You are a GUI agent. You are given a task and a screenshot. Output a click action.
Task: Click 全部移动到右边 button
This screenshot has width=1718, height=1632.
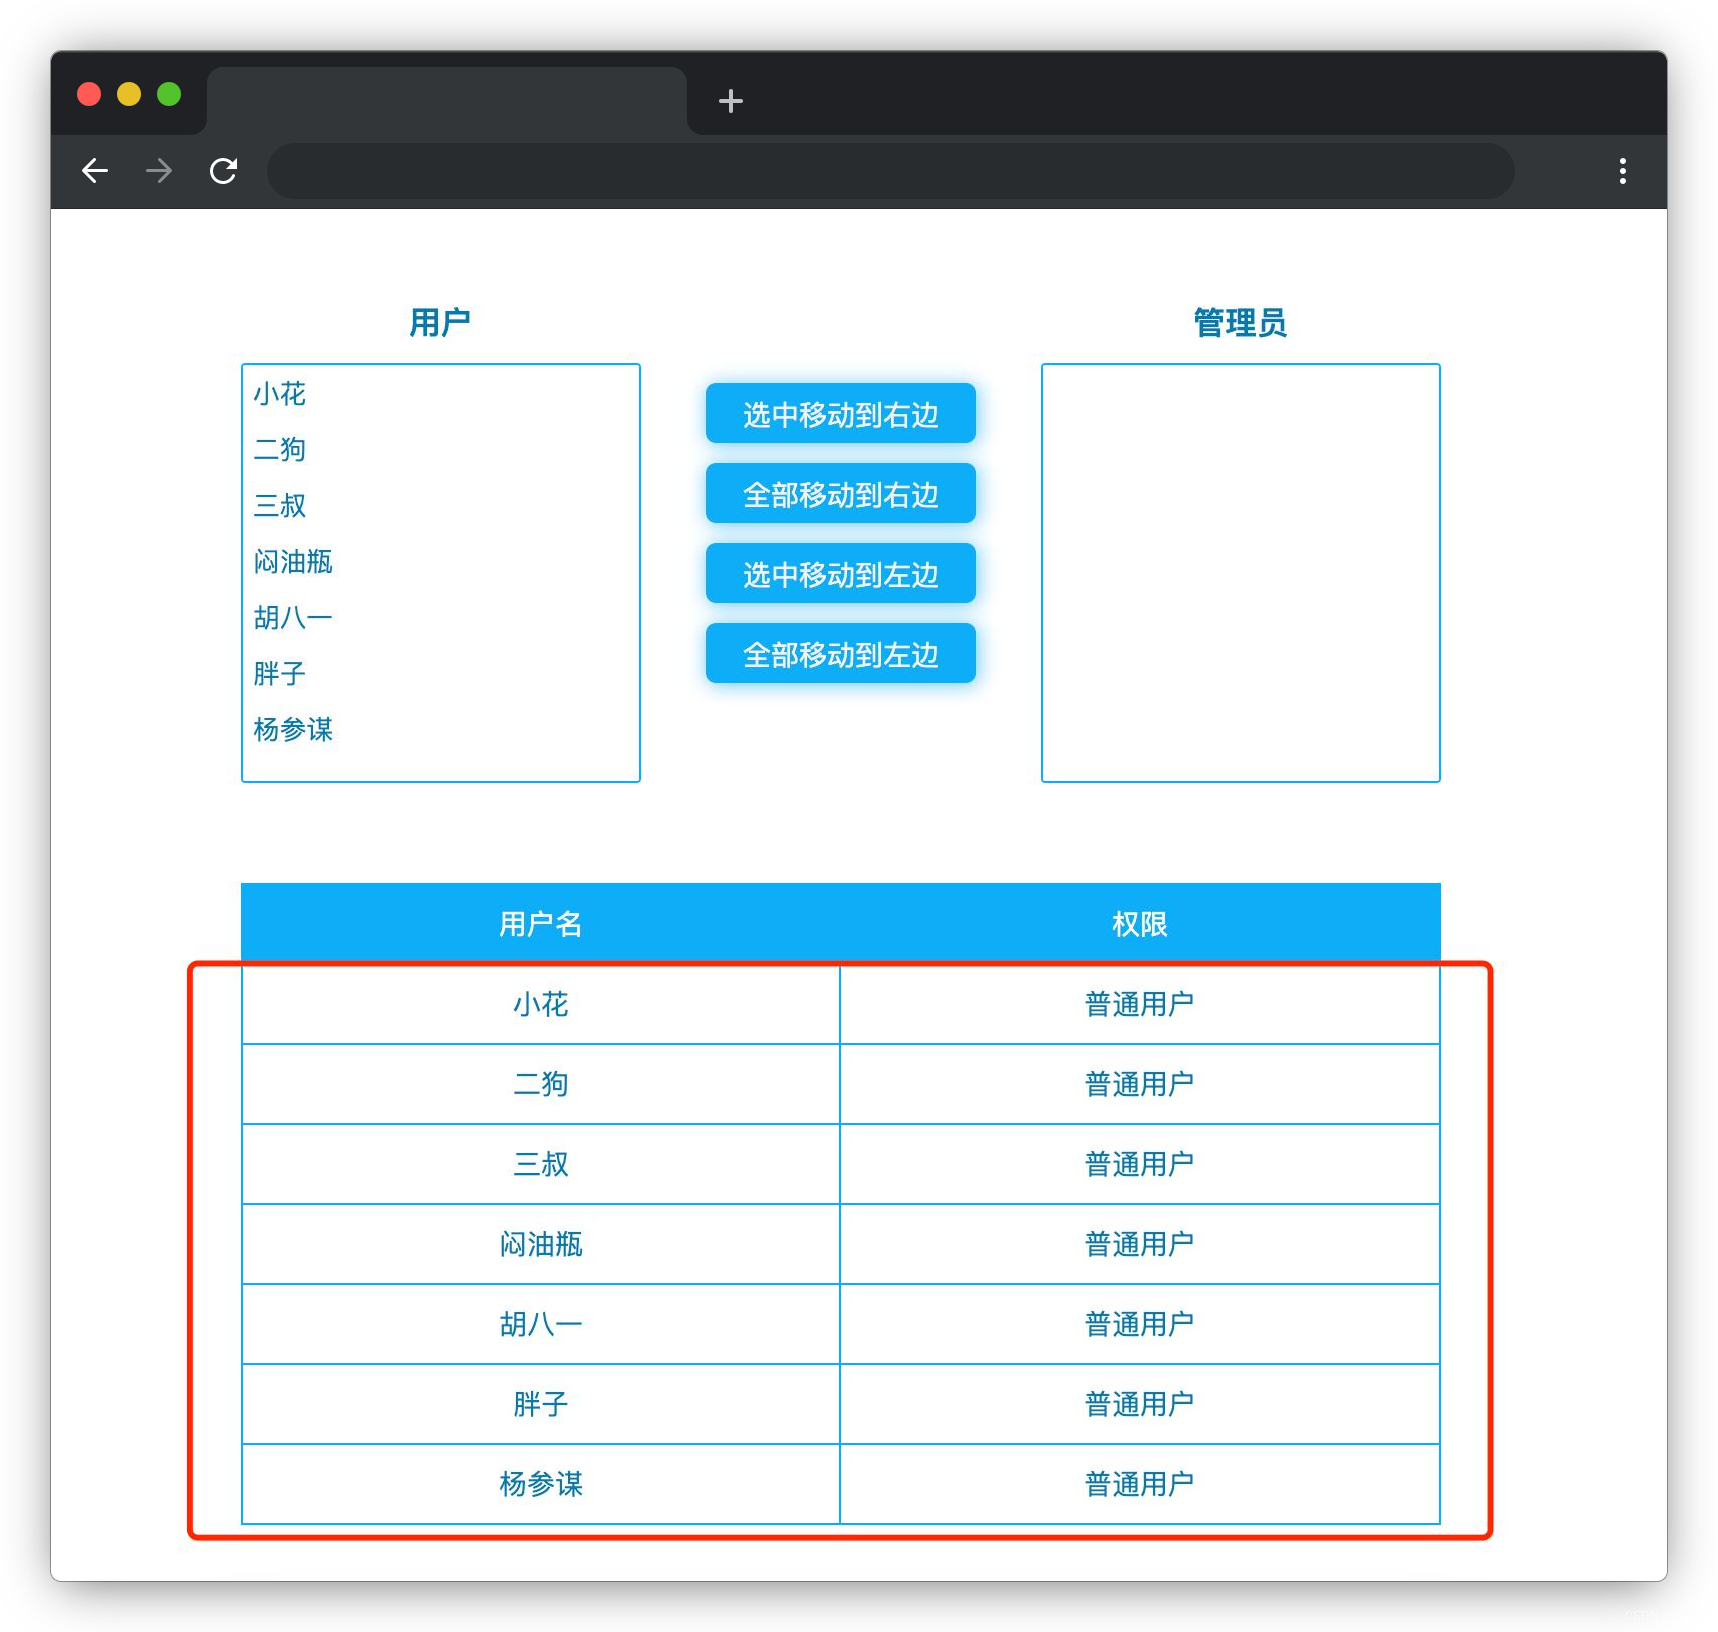841,493
